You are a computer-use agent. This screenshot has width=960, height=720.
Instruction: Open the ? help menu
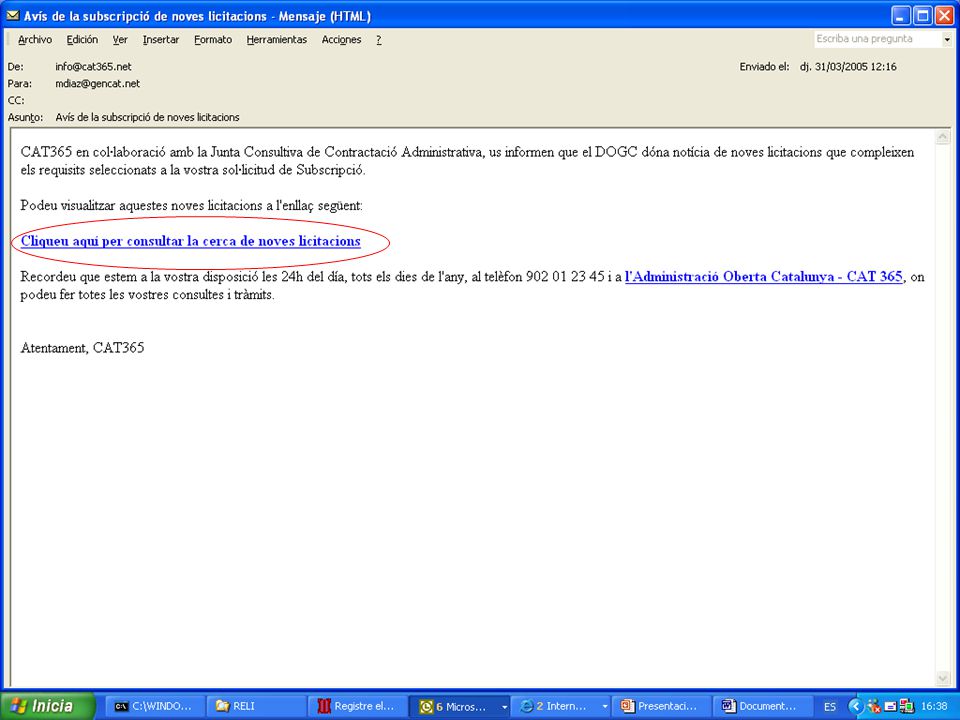[378, 40]
